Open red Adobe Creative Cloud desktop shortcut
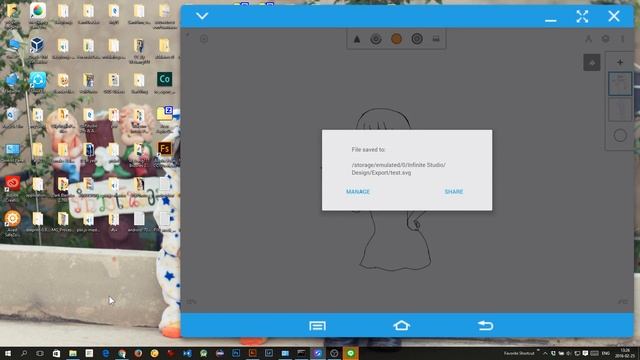640x360 pixels. pos(12,183)
